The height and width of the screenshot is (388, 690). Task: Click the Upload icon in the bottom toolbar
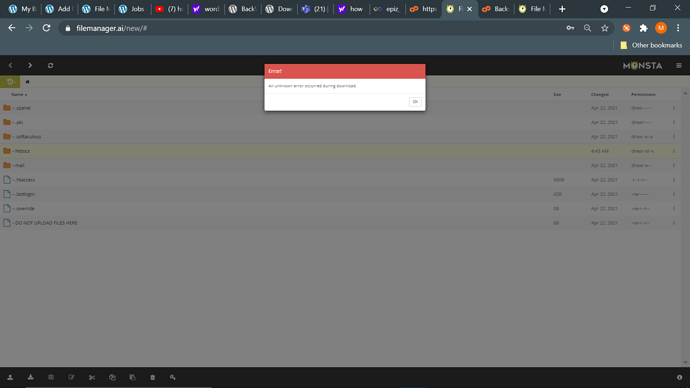[10, 377]
